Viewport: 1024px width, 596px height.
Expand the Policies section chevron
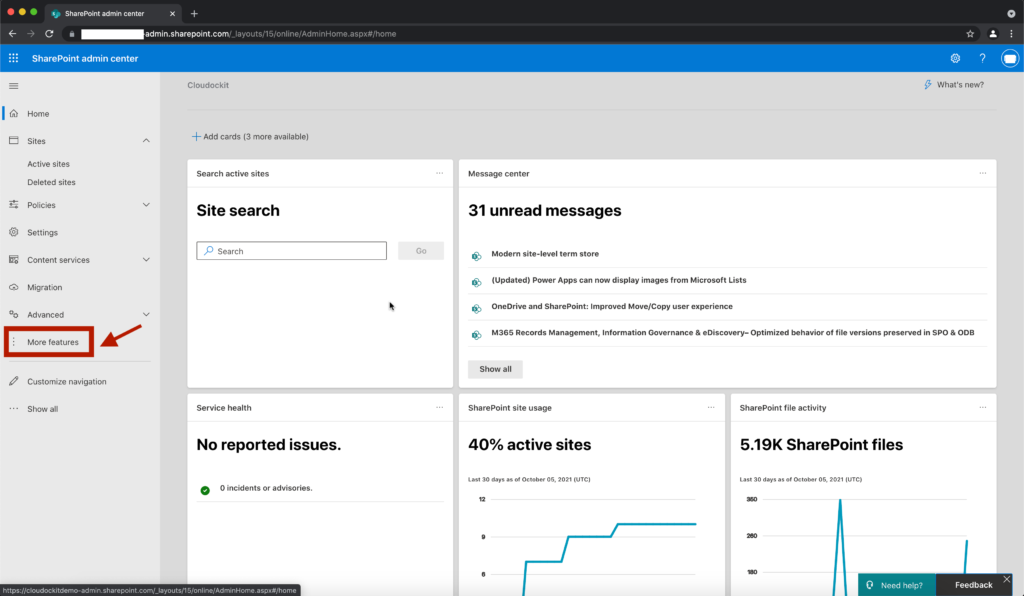[x=146, y=204]
